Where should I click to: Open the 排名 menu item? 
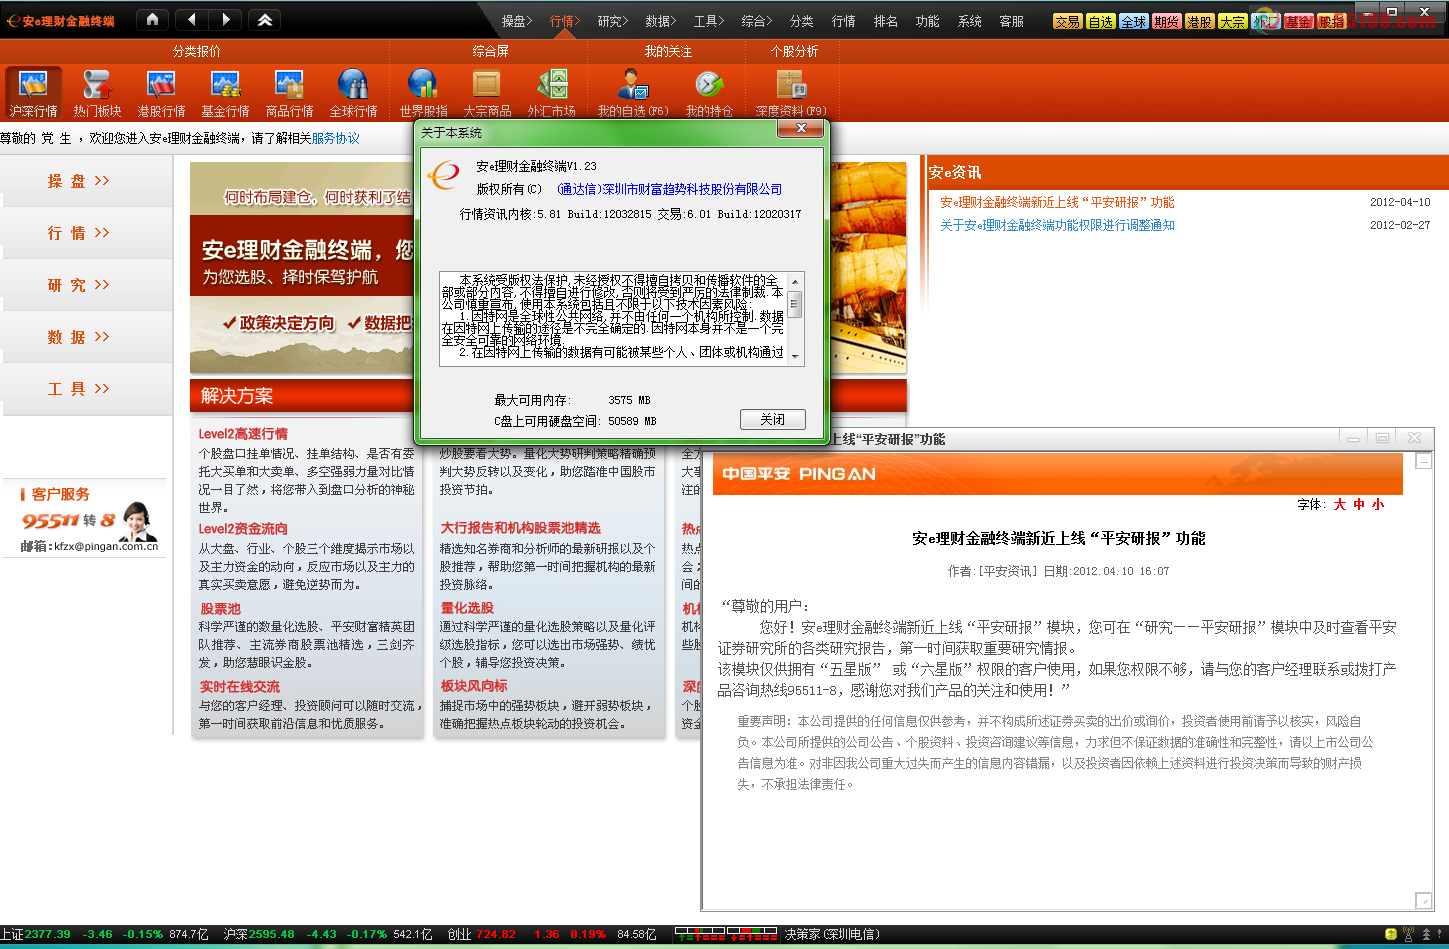(x=885, y=21)
